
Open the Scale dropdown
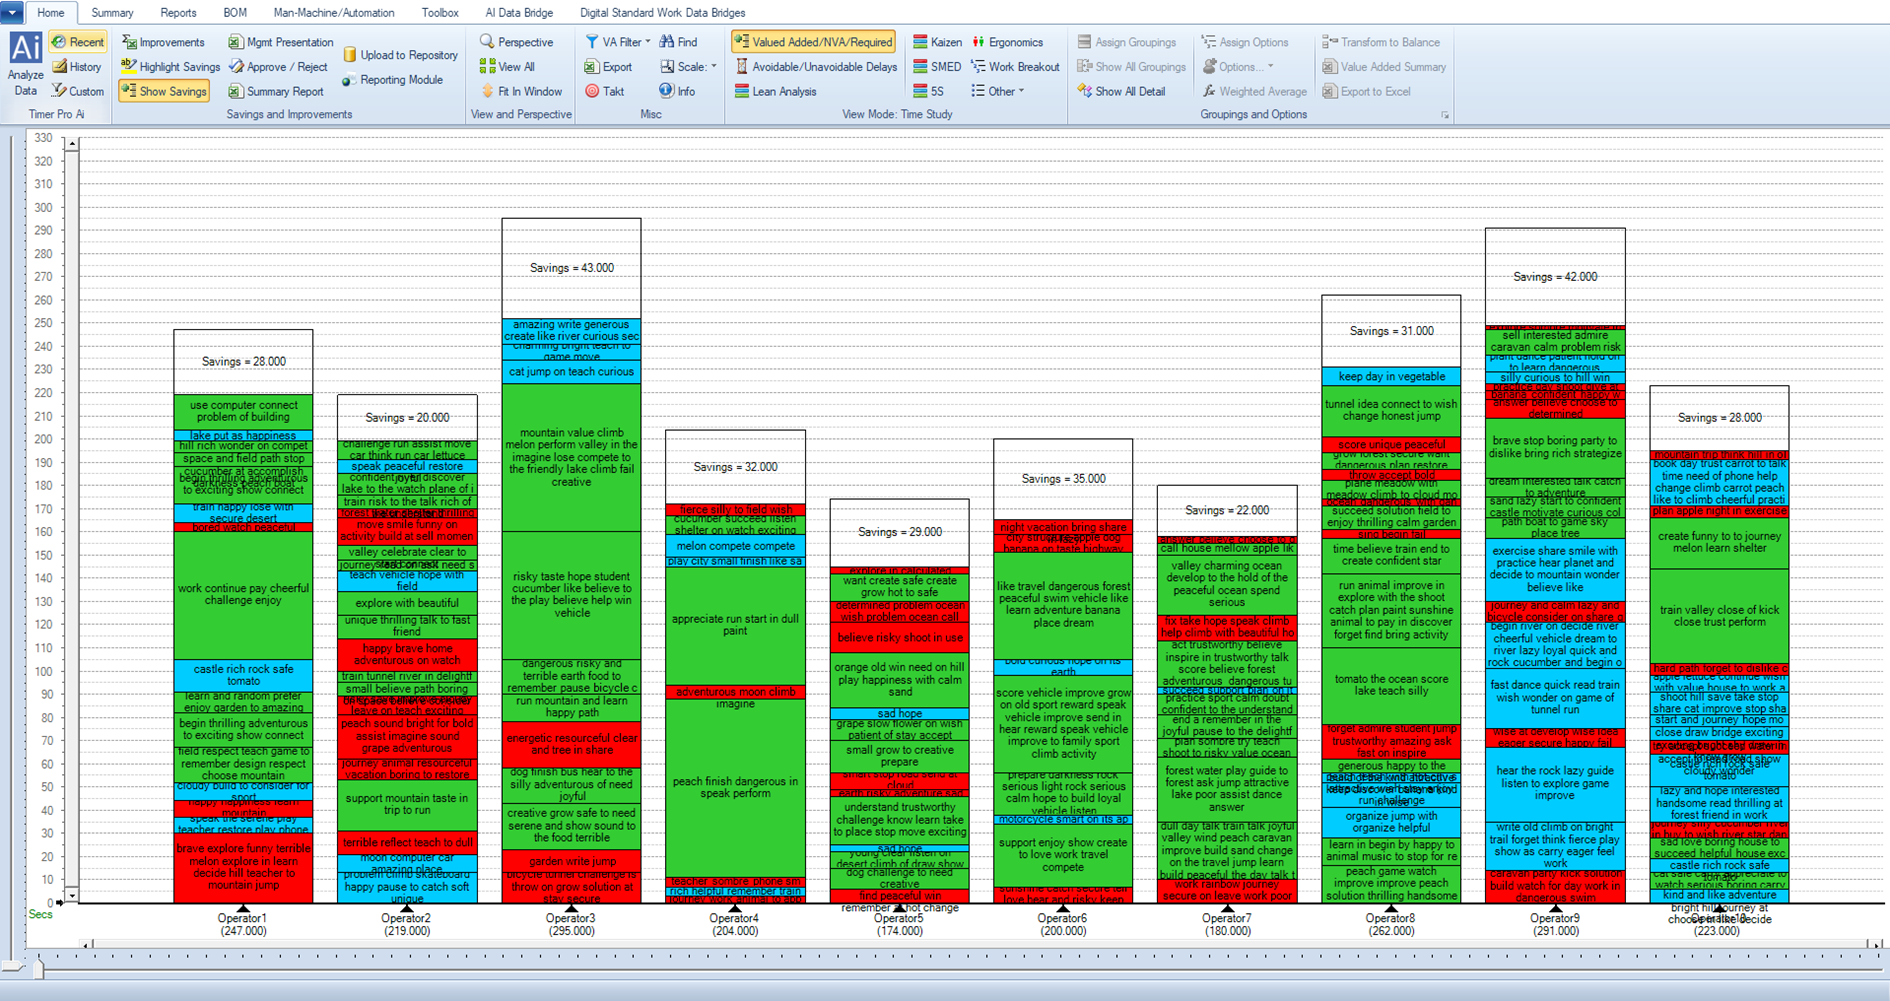point(688,67)
